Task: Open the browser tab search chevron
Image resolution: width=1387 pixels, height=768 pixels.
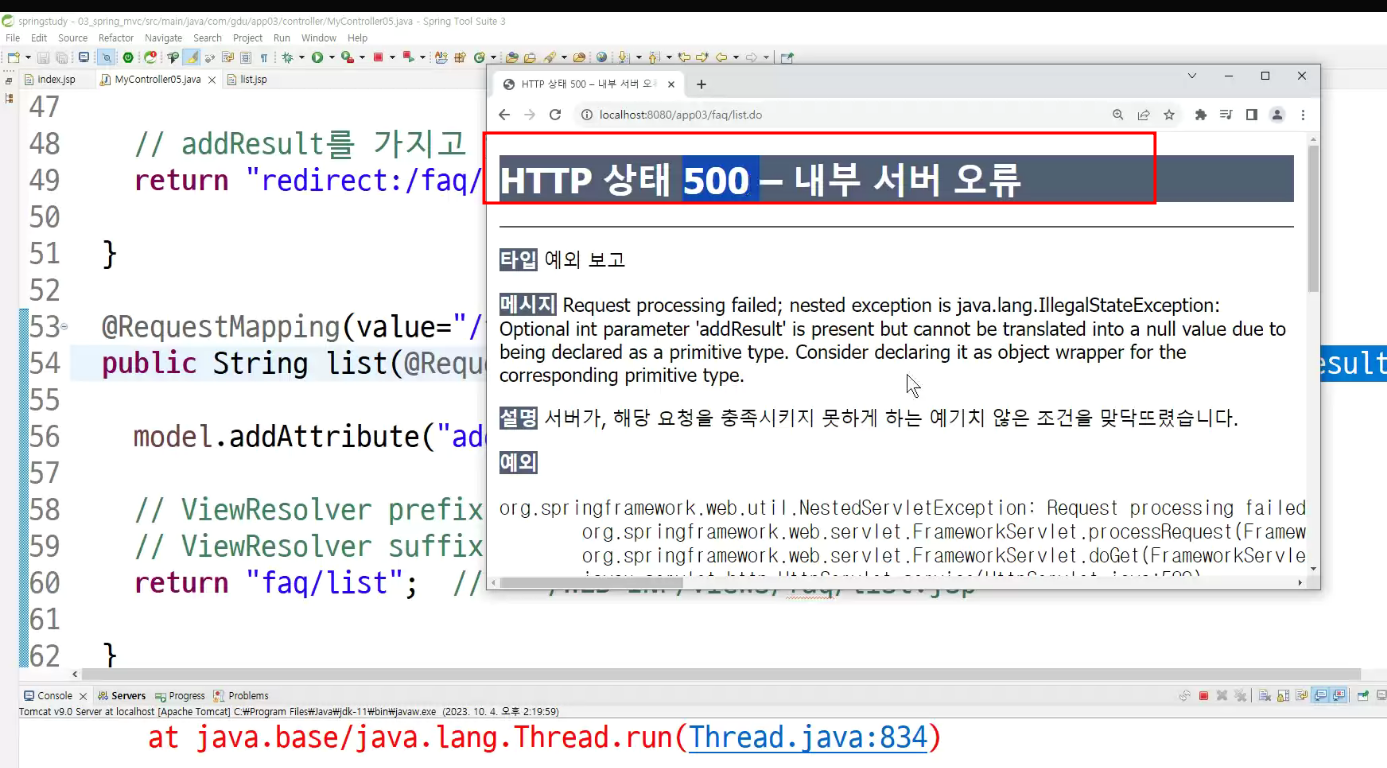Action: [1192, 76]
